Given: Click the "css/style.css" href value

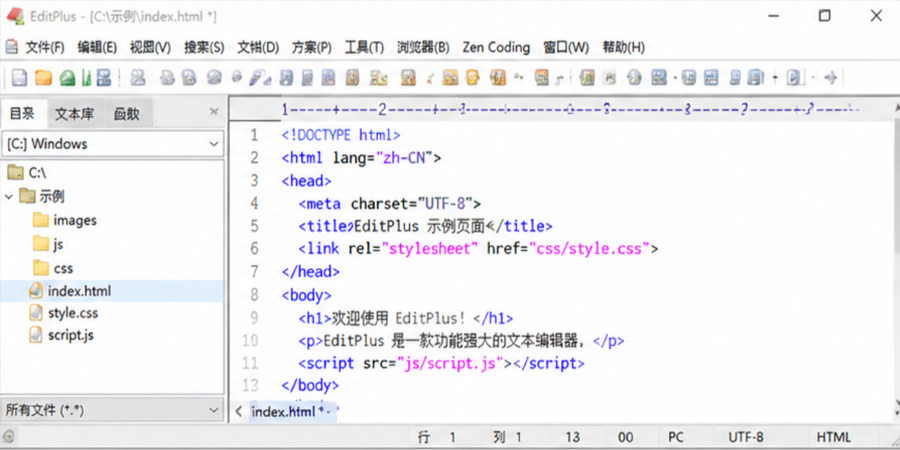Looking at the screenshot, I should 589,249.
